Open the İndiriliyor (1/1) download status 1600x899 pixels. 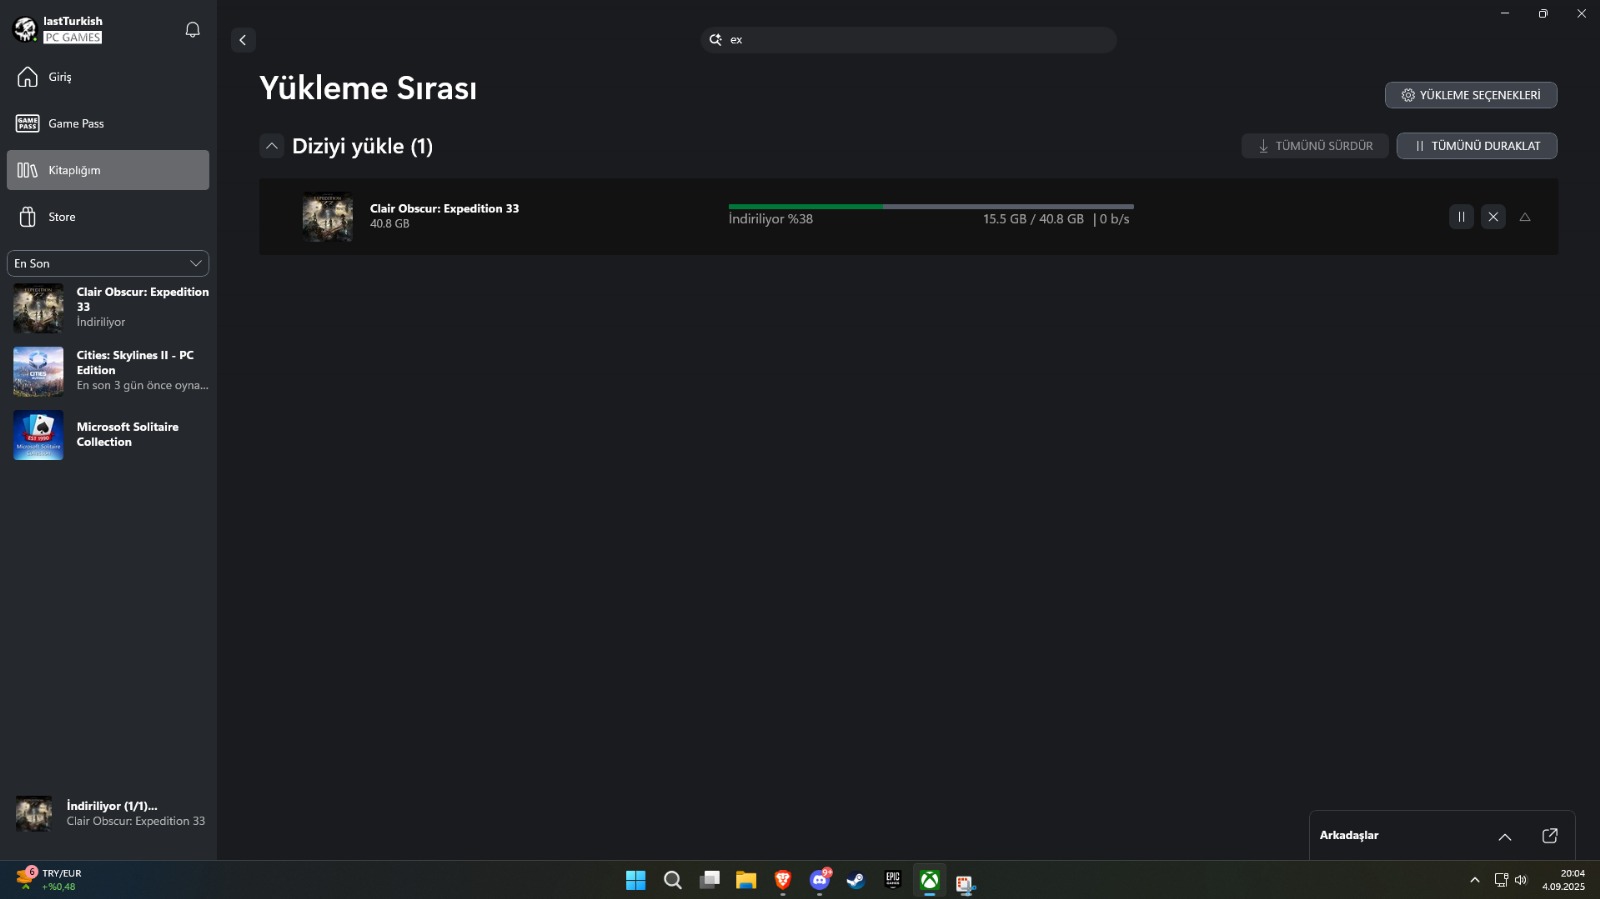point(108,814)
